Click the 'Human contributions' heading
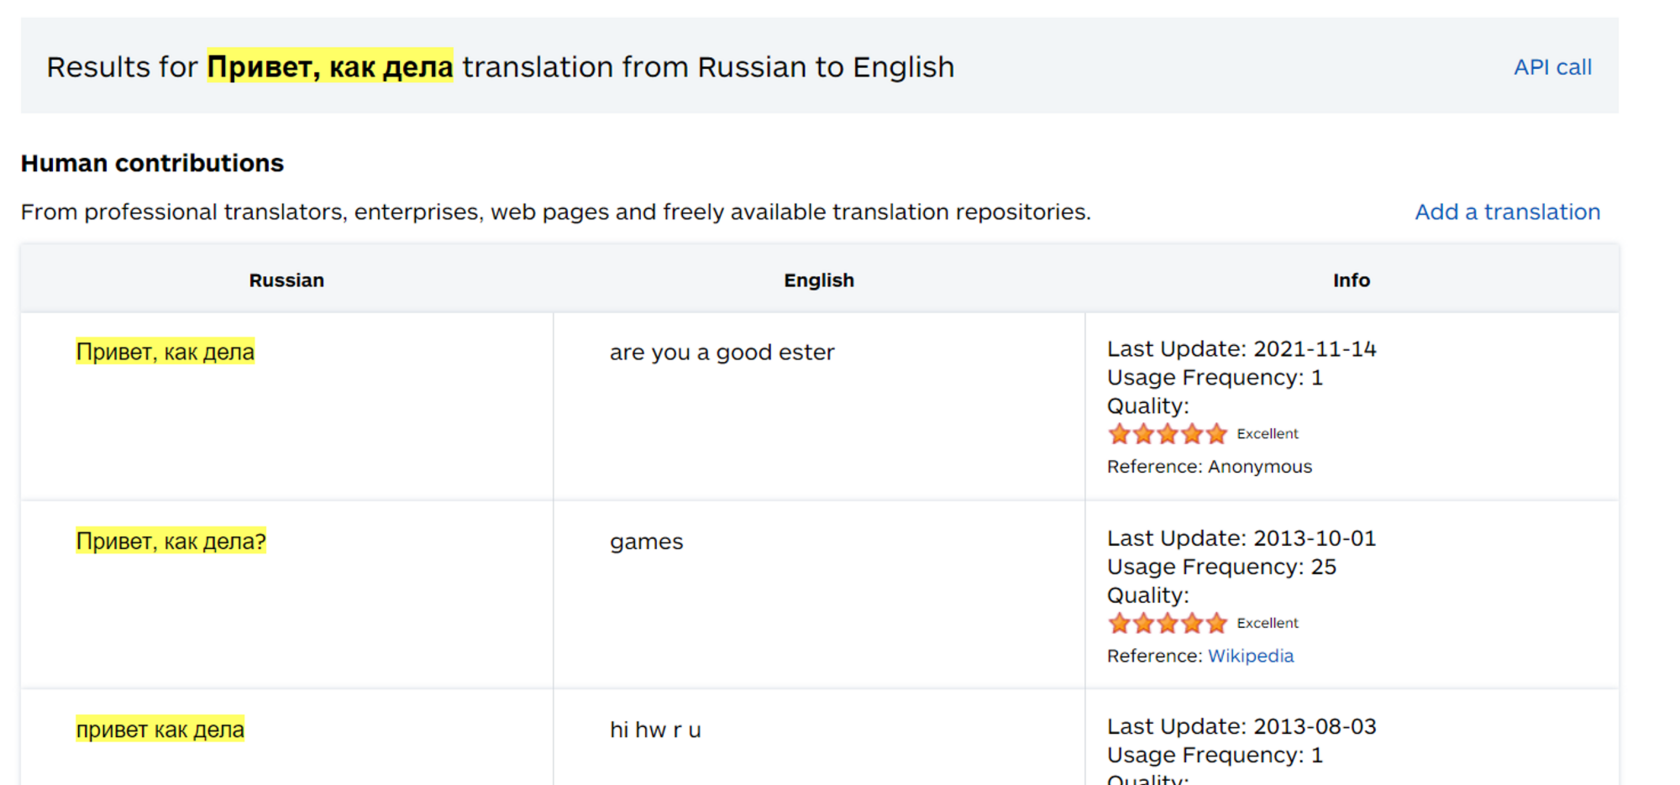The width and height of the screenshot is (1680, 785). pyautogui.click(x=152, y=163)
